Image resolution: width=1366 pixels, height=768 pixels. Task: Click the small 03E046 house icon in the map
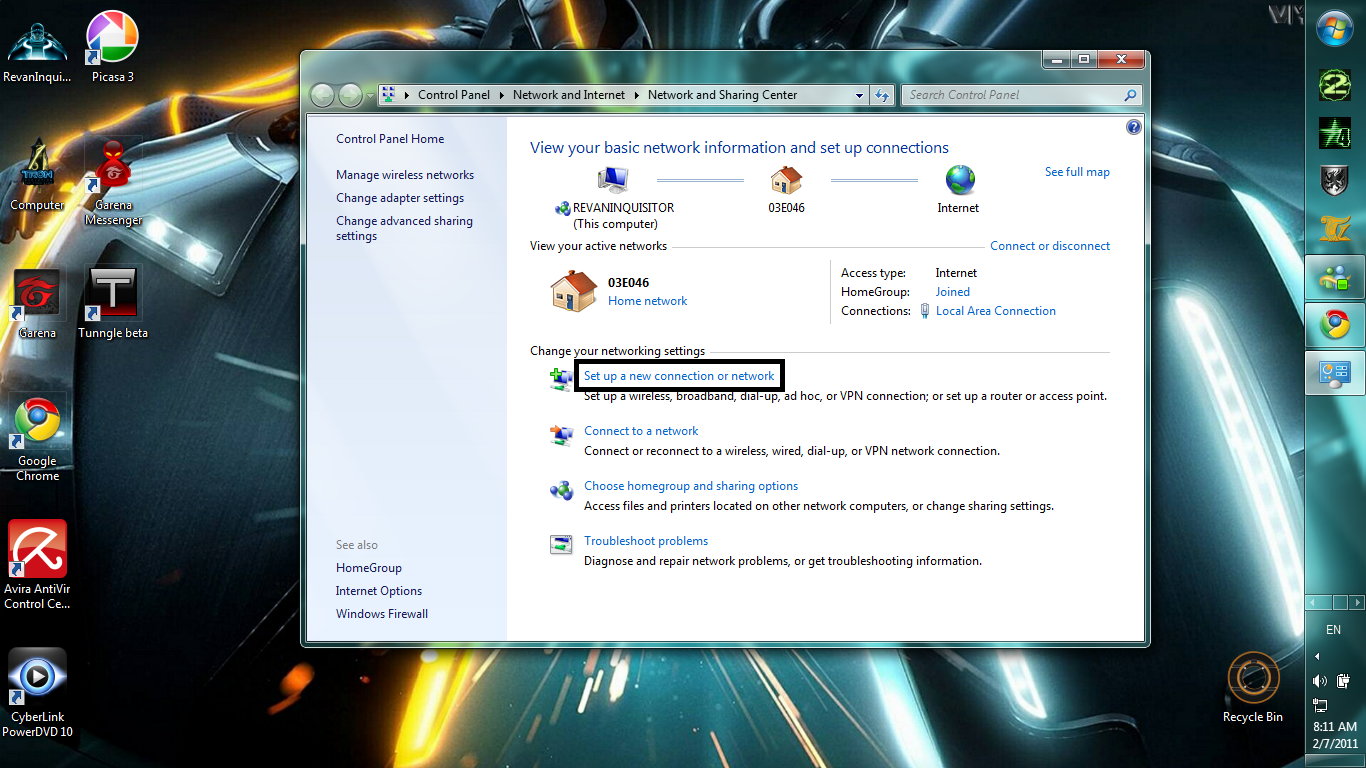click(787, 181)
